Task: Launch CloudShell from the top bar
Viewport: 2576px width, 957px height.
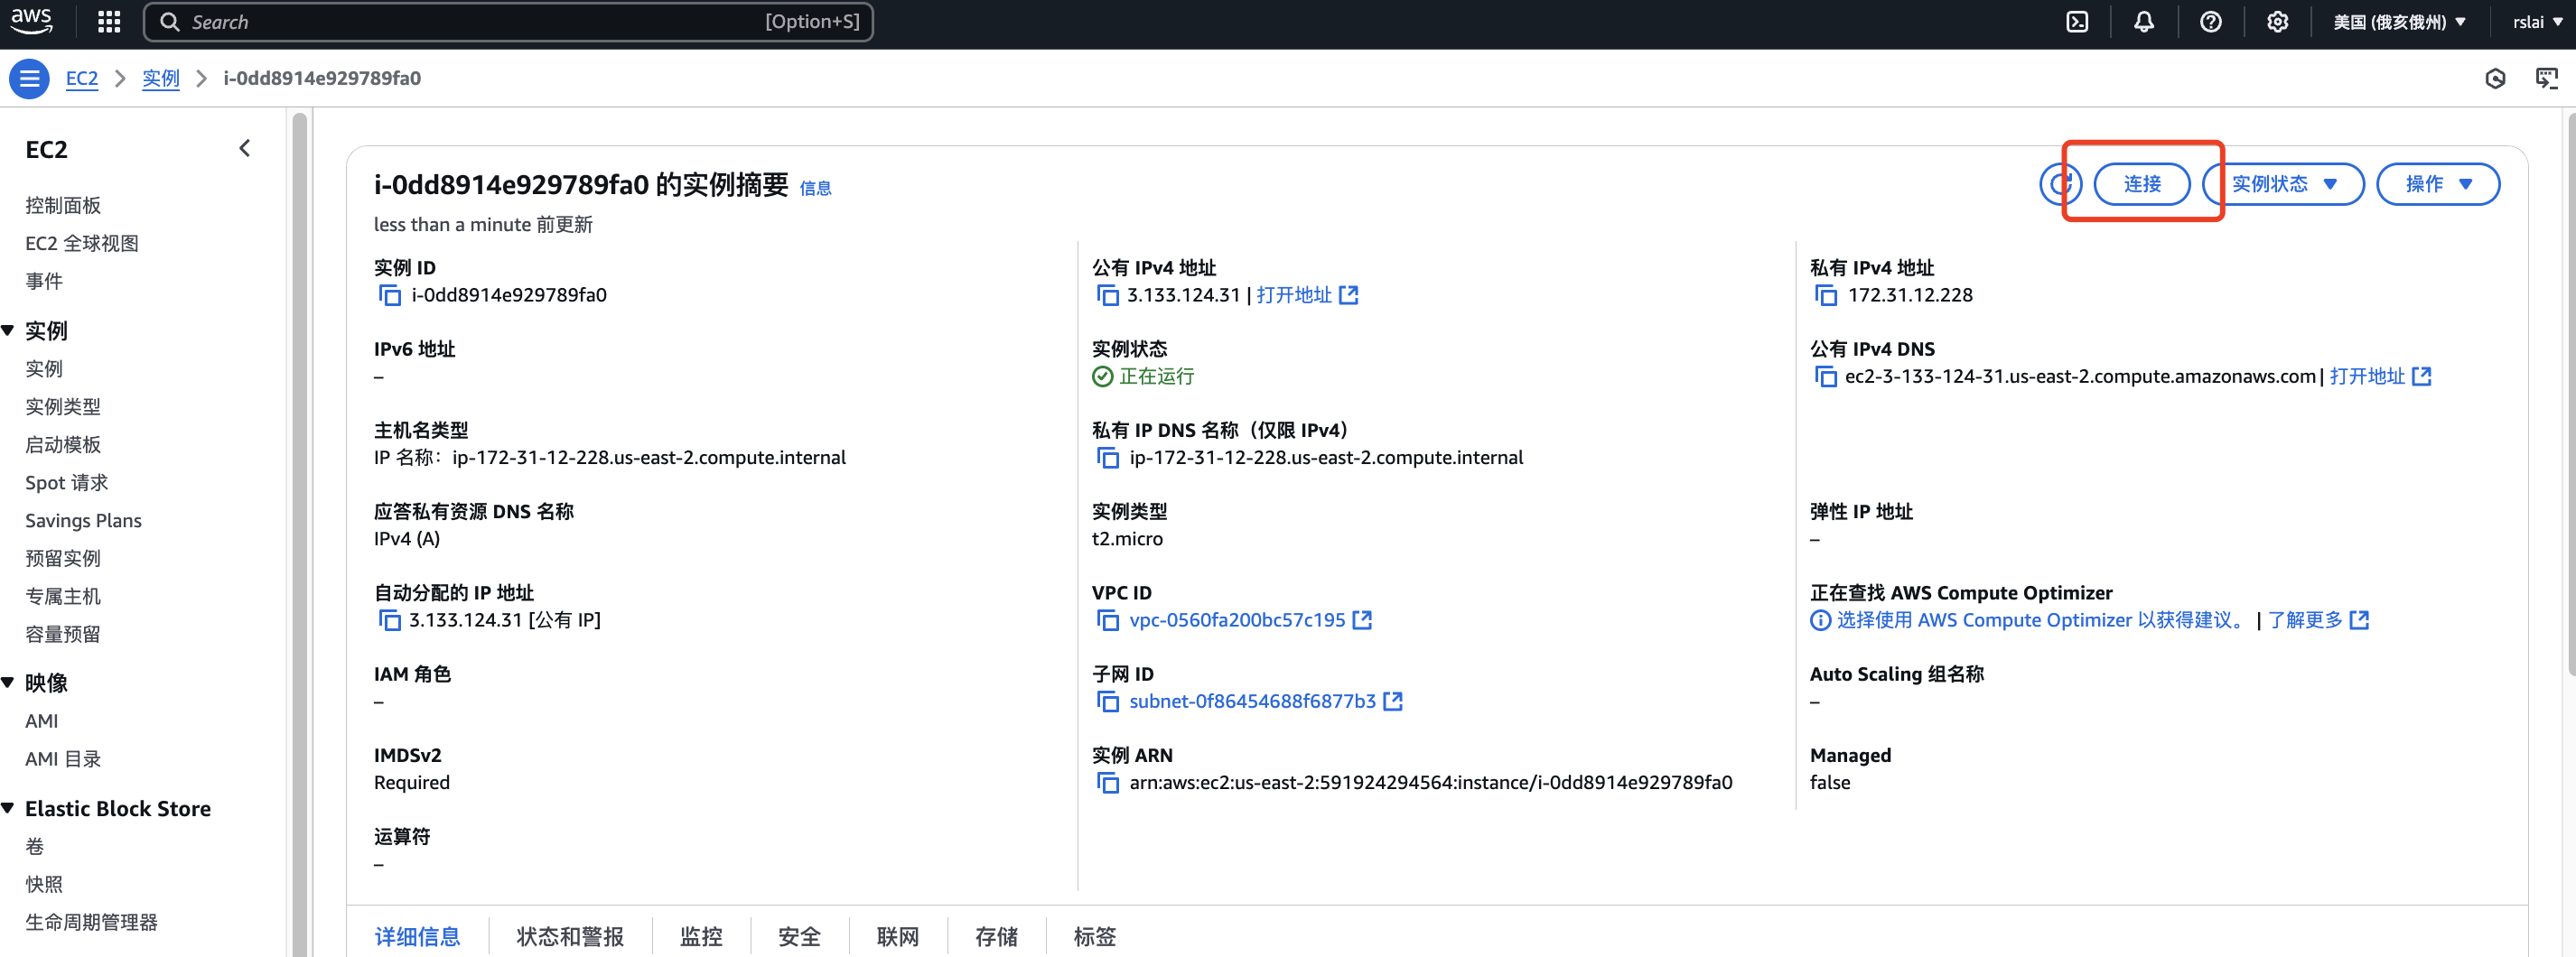Action: (x=2077, y=22)
